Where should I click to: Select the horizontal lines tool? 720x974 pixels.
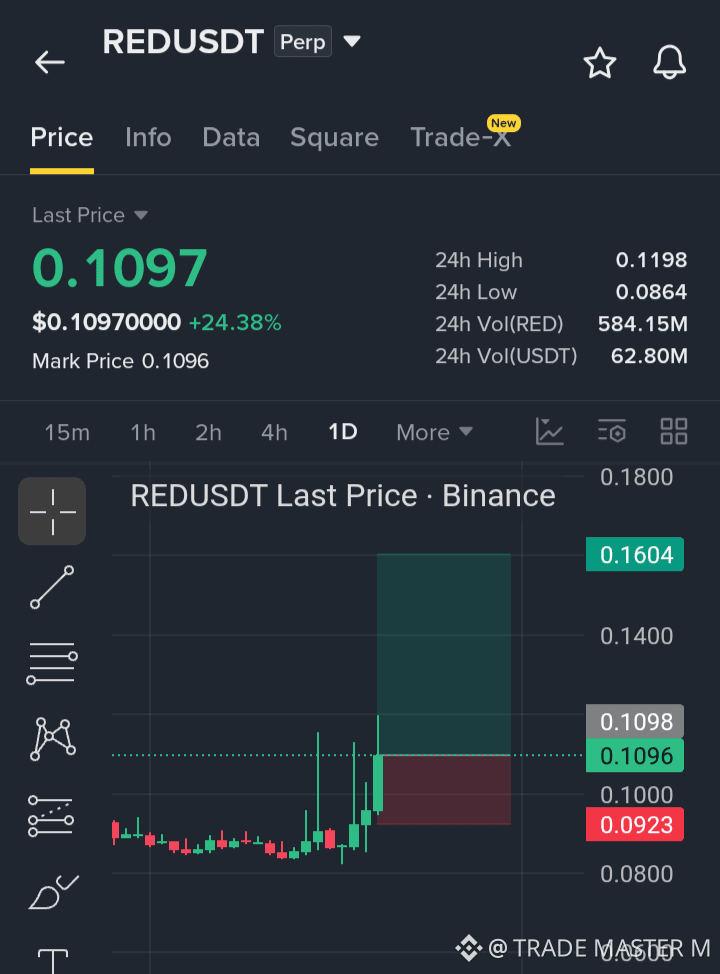coord(52,663)
